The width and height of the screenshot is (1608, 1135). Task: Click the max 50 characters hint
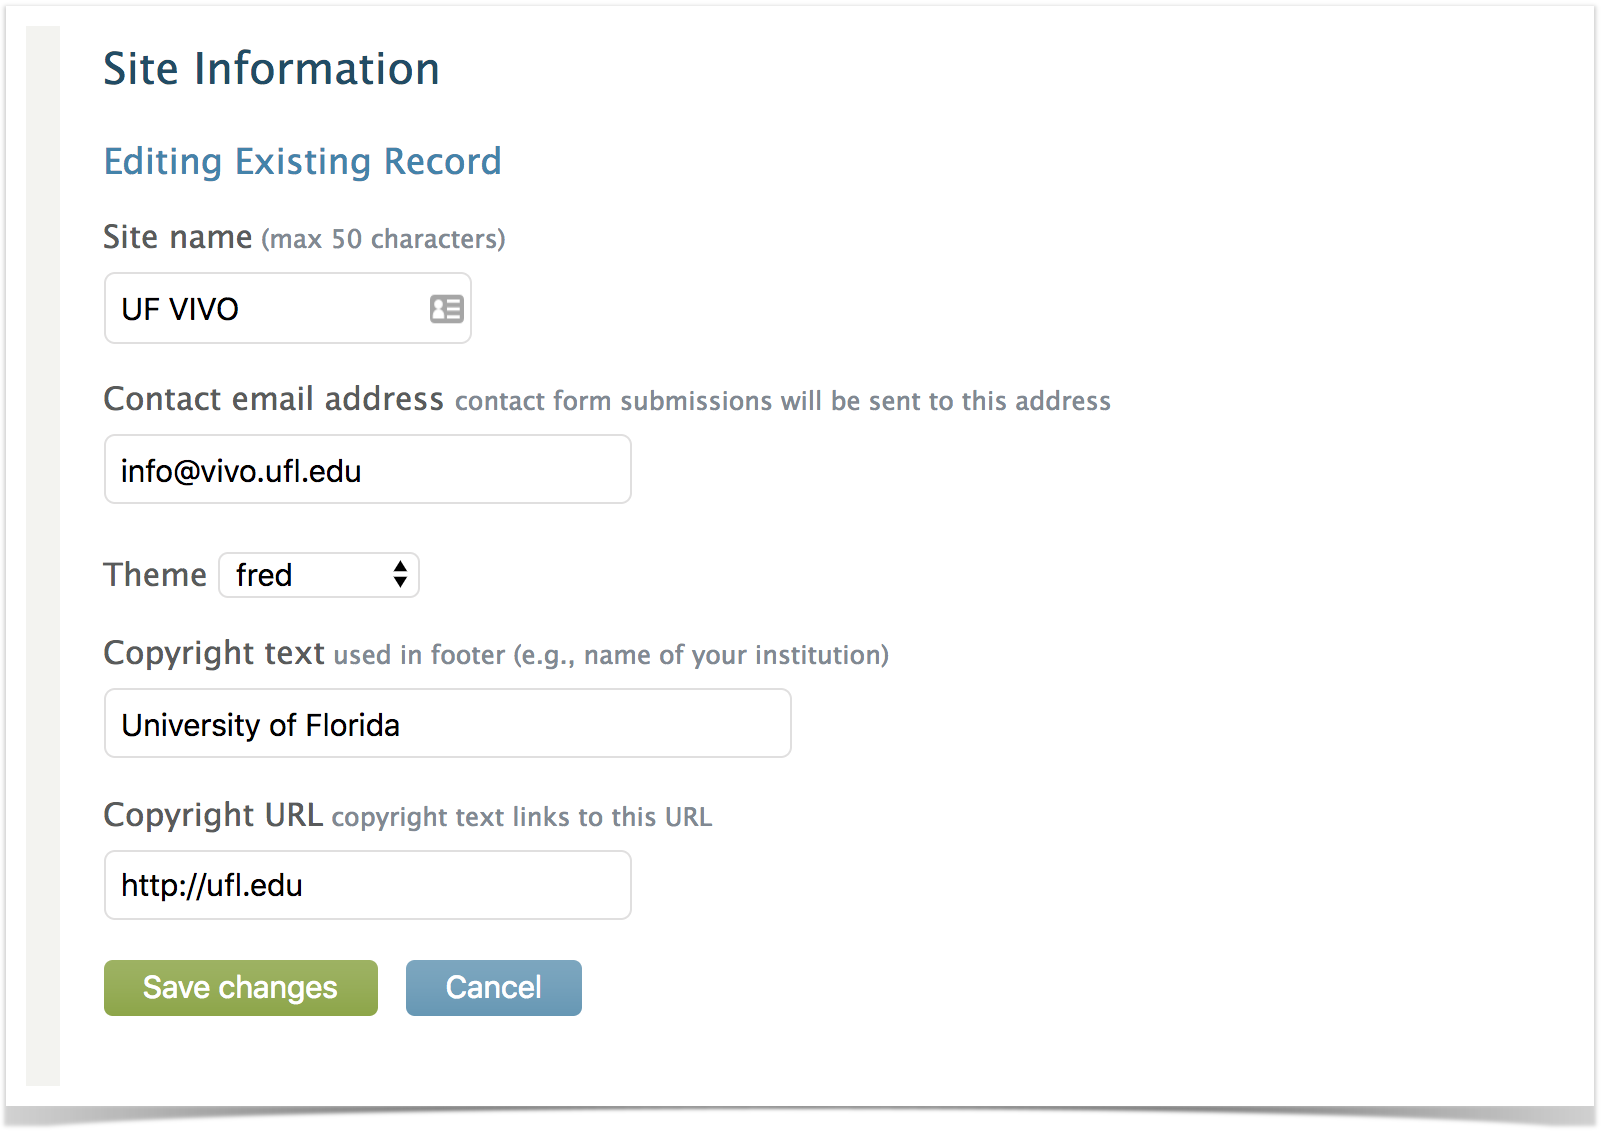point(383,239)
